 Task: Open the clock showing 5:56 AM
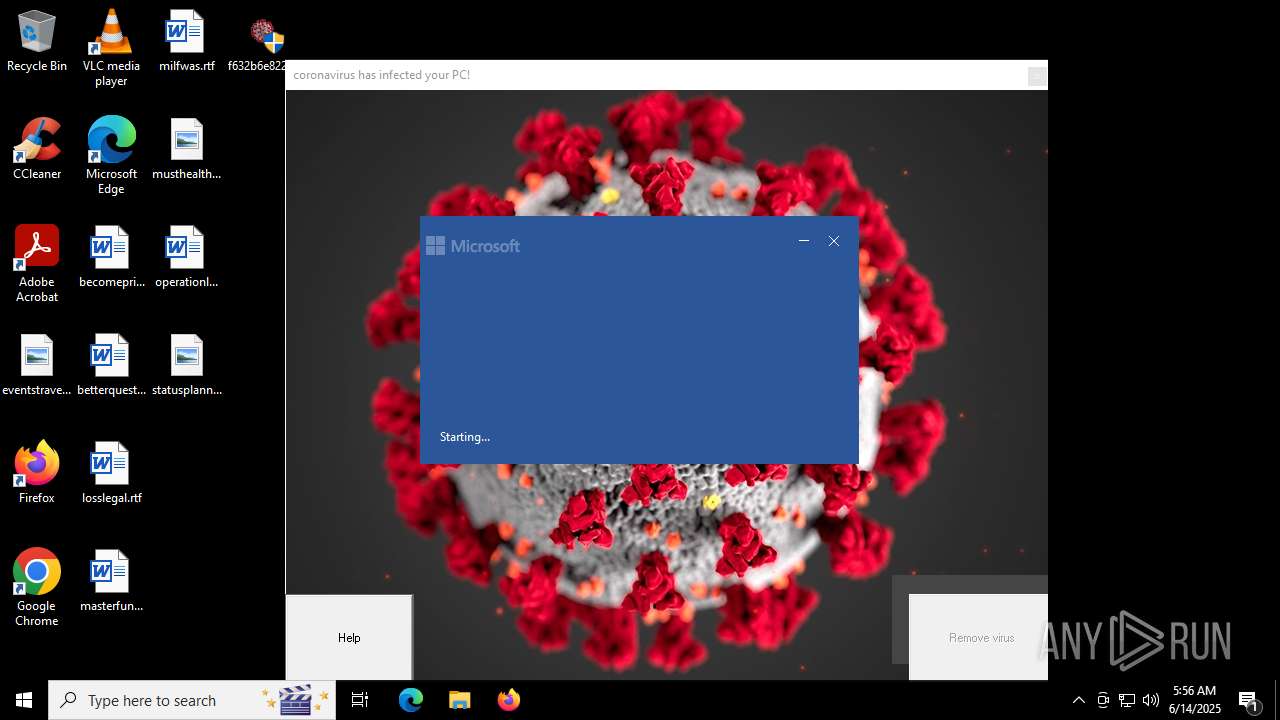coord(1195,700)
